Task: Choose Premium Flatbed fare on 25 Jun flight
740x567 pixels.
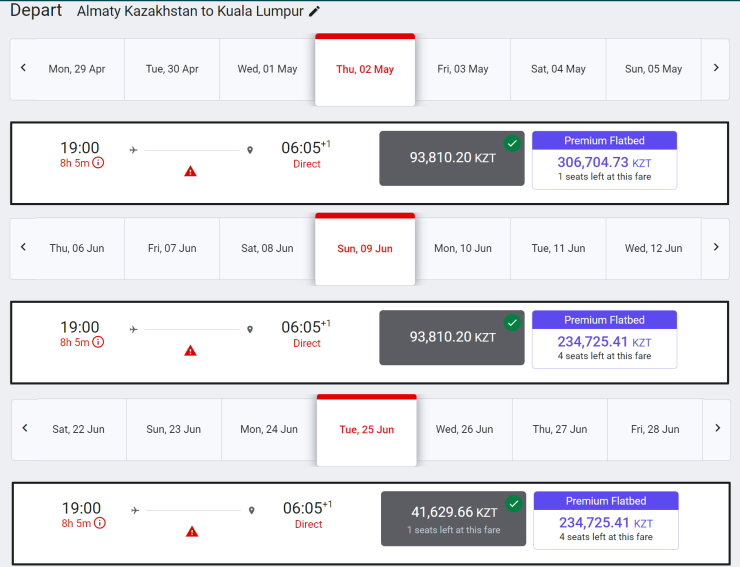Action: pyautogui.click(x=606, y=520)
